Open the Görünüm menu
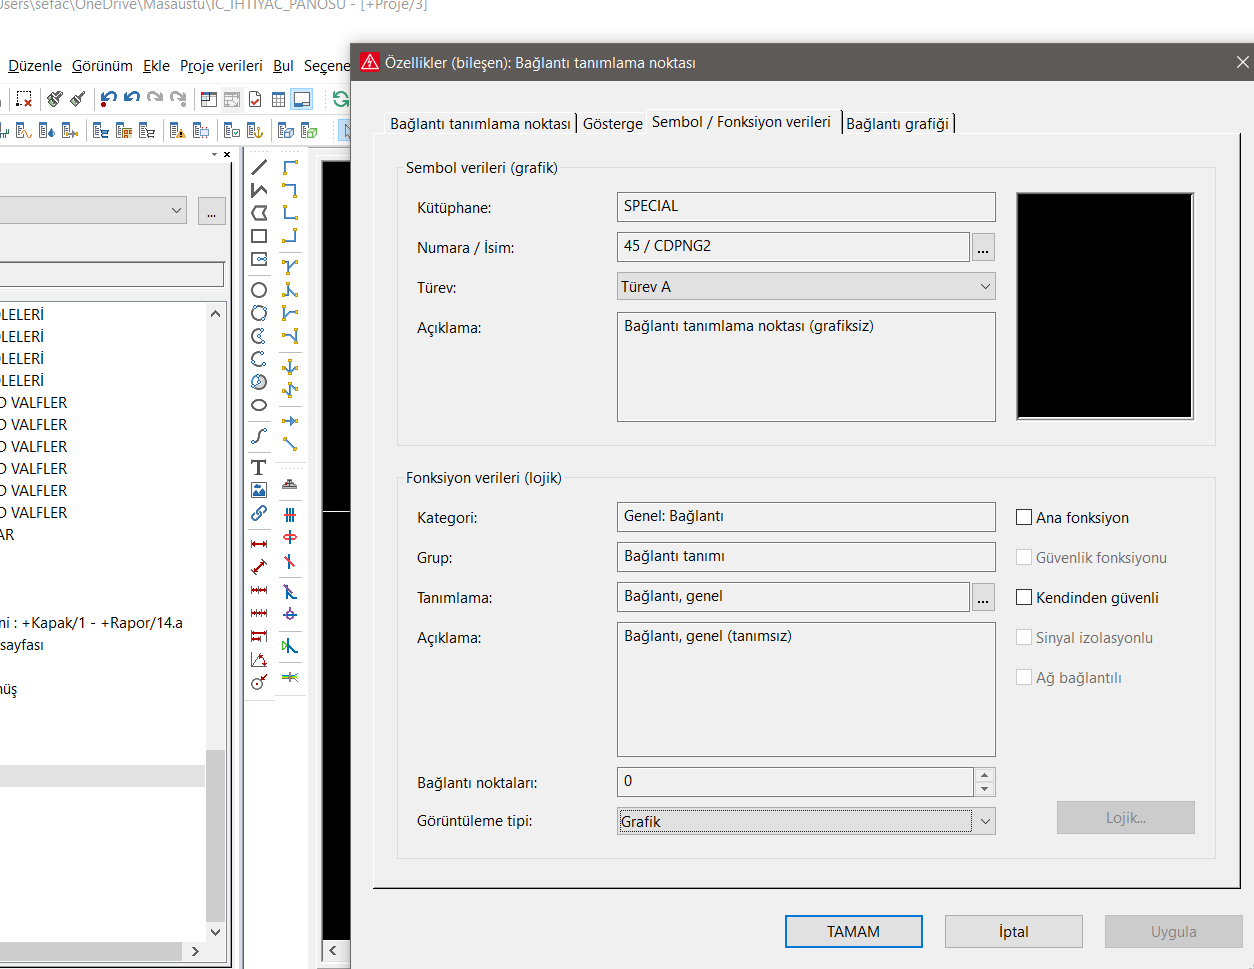1254x969 pixels. [x=102, y=66]
